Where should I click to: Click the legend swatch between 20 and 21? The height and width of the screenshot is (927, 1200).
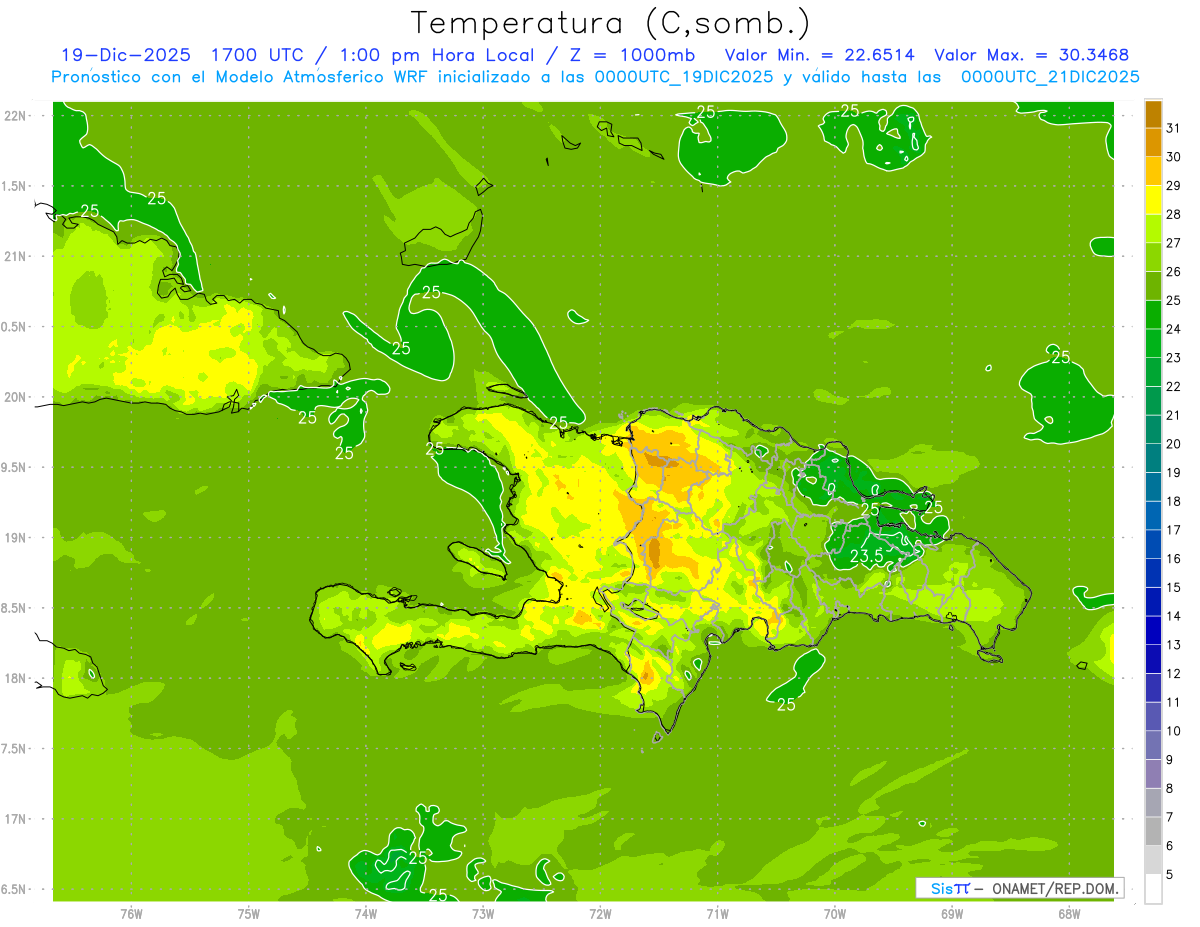(1153, 429)
